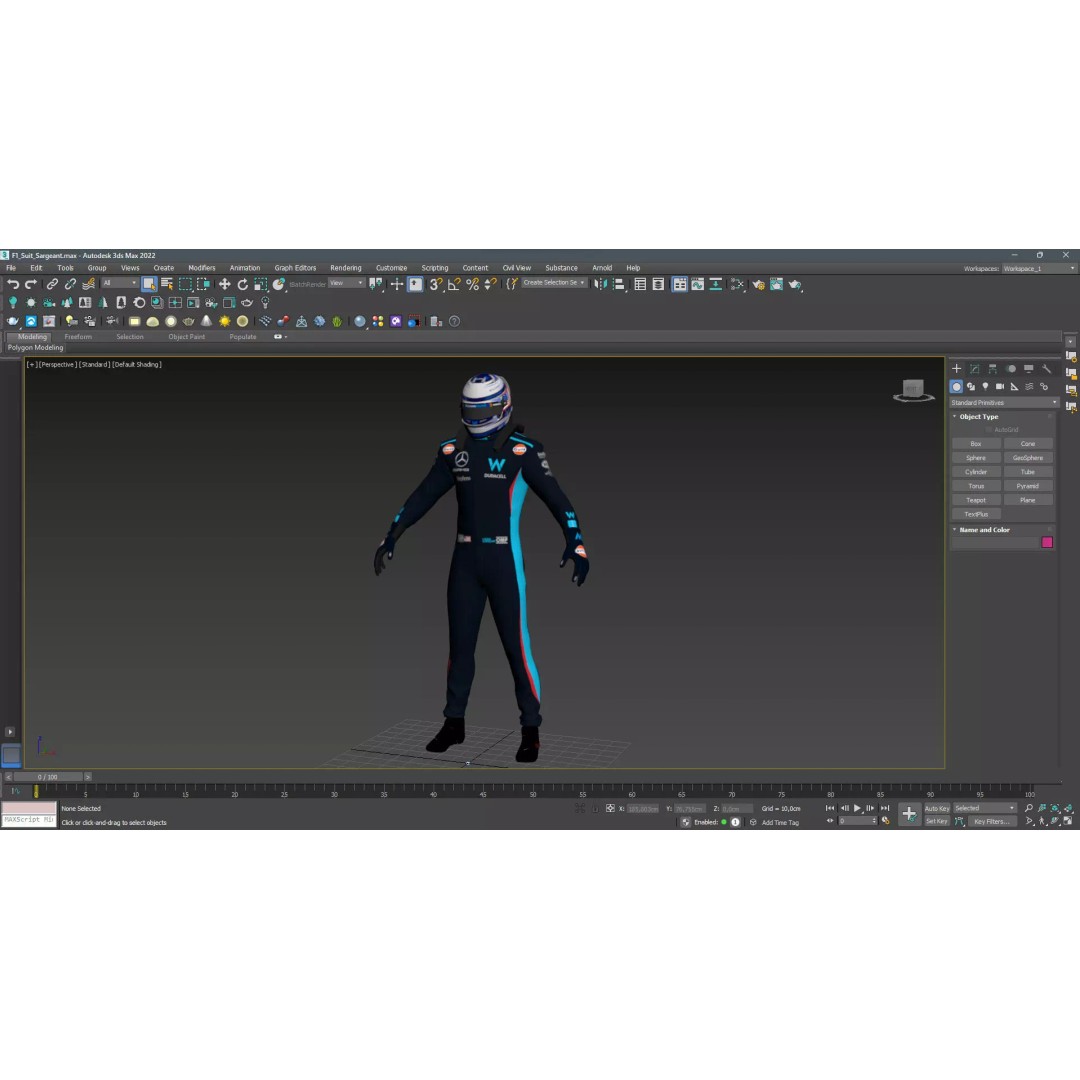
Task: Collapse the Object Type rollout
Action: [x=955, y=416]
